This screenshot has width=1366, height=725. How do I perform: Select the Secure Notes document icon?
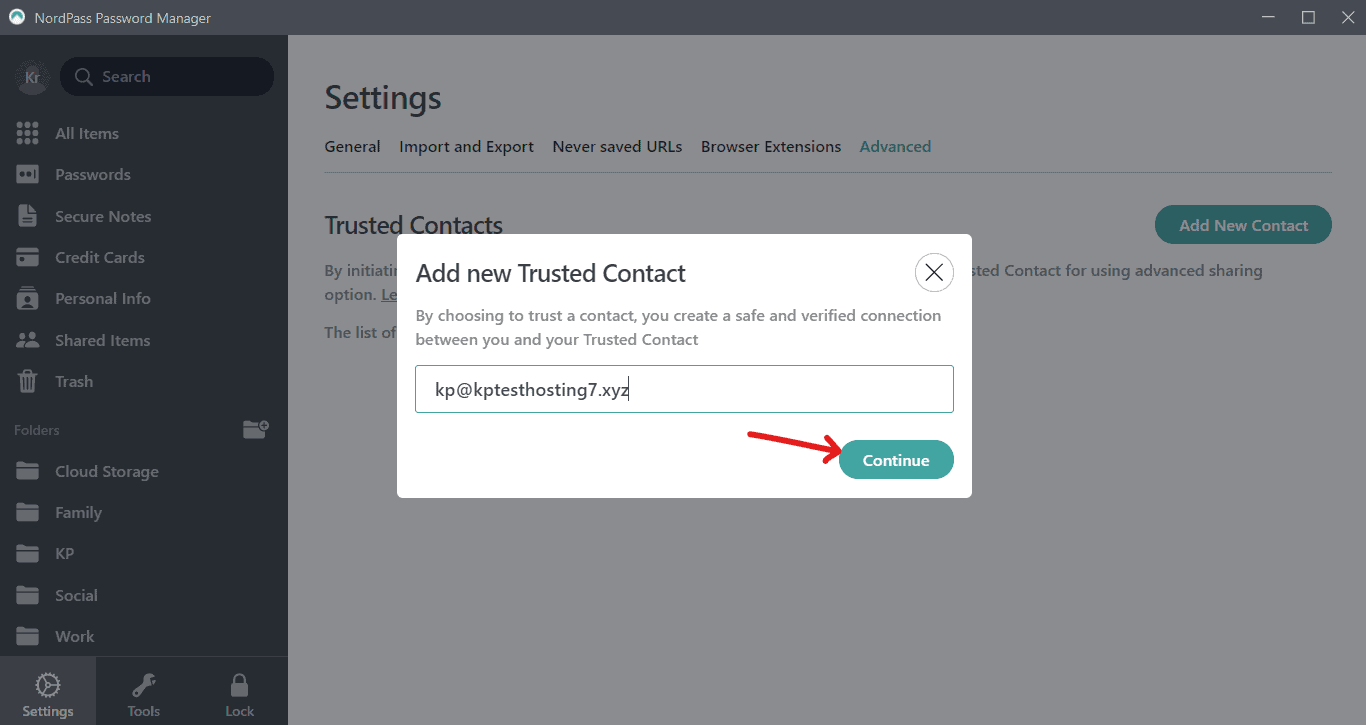[27, 216]
